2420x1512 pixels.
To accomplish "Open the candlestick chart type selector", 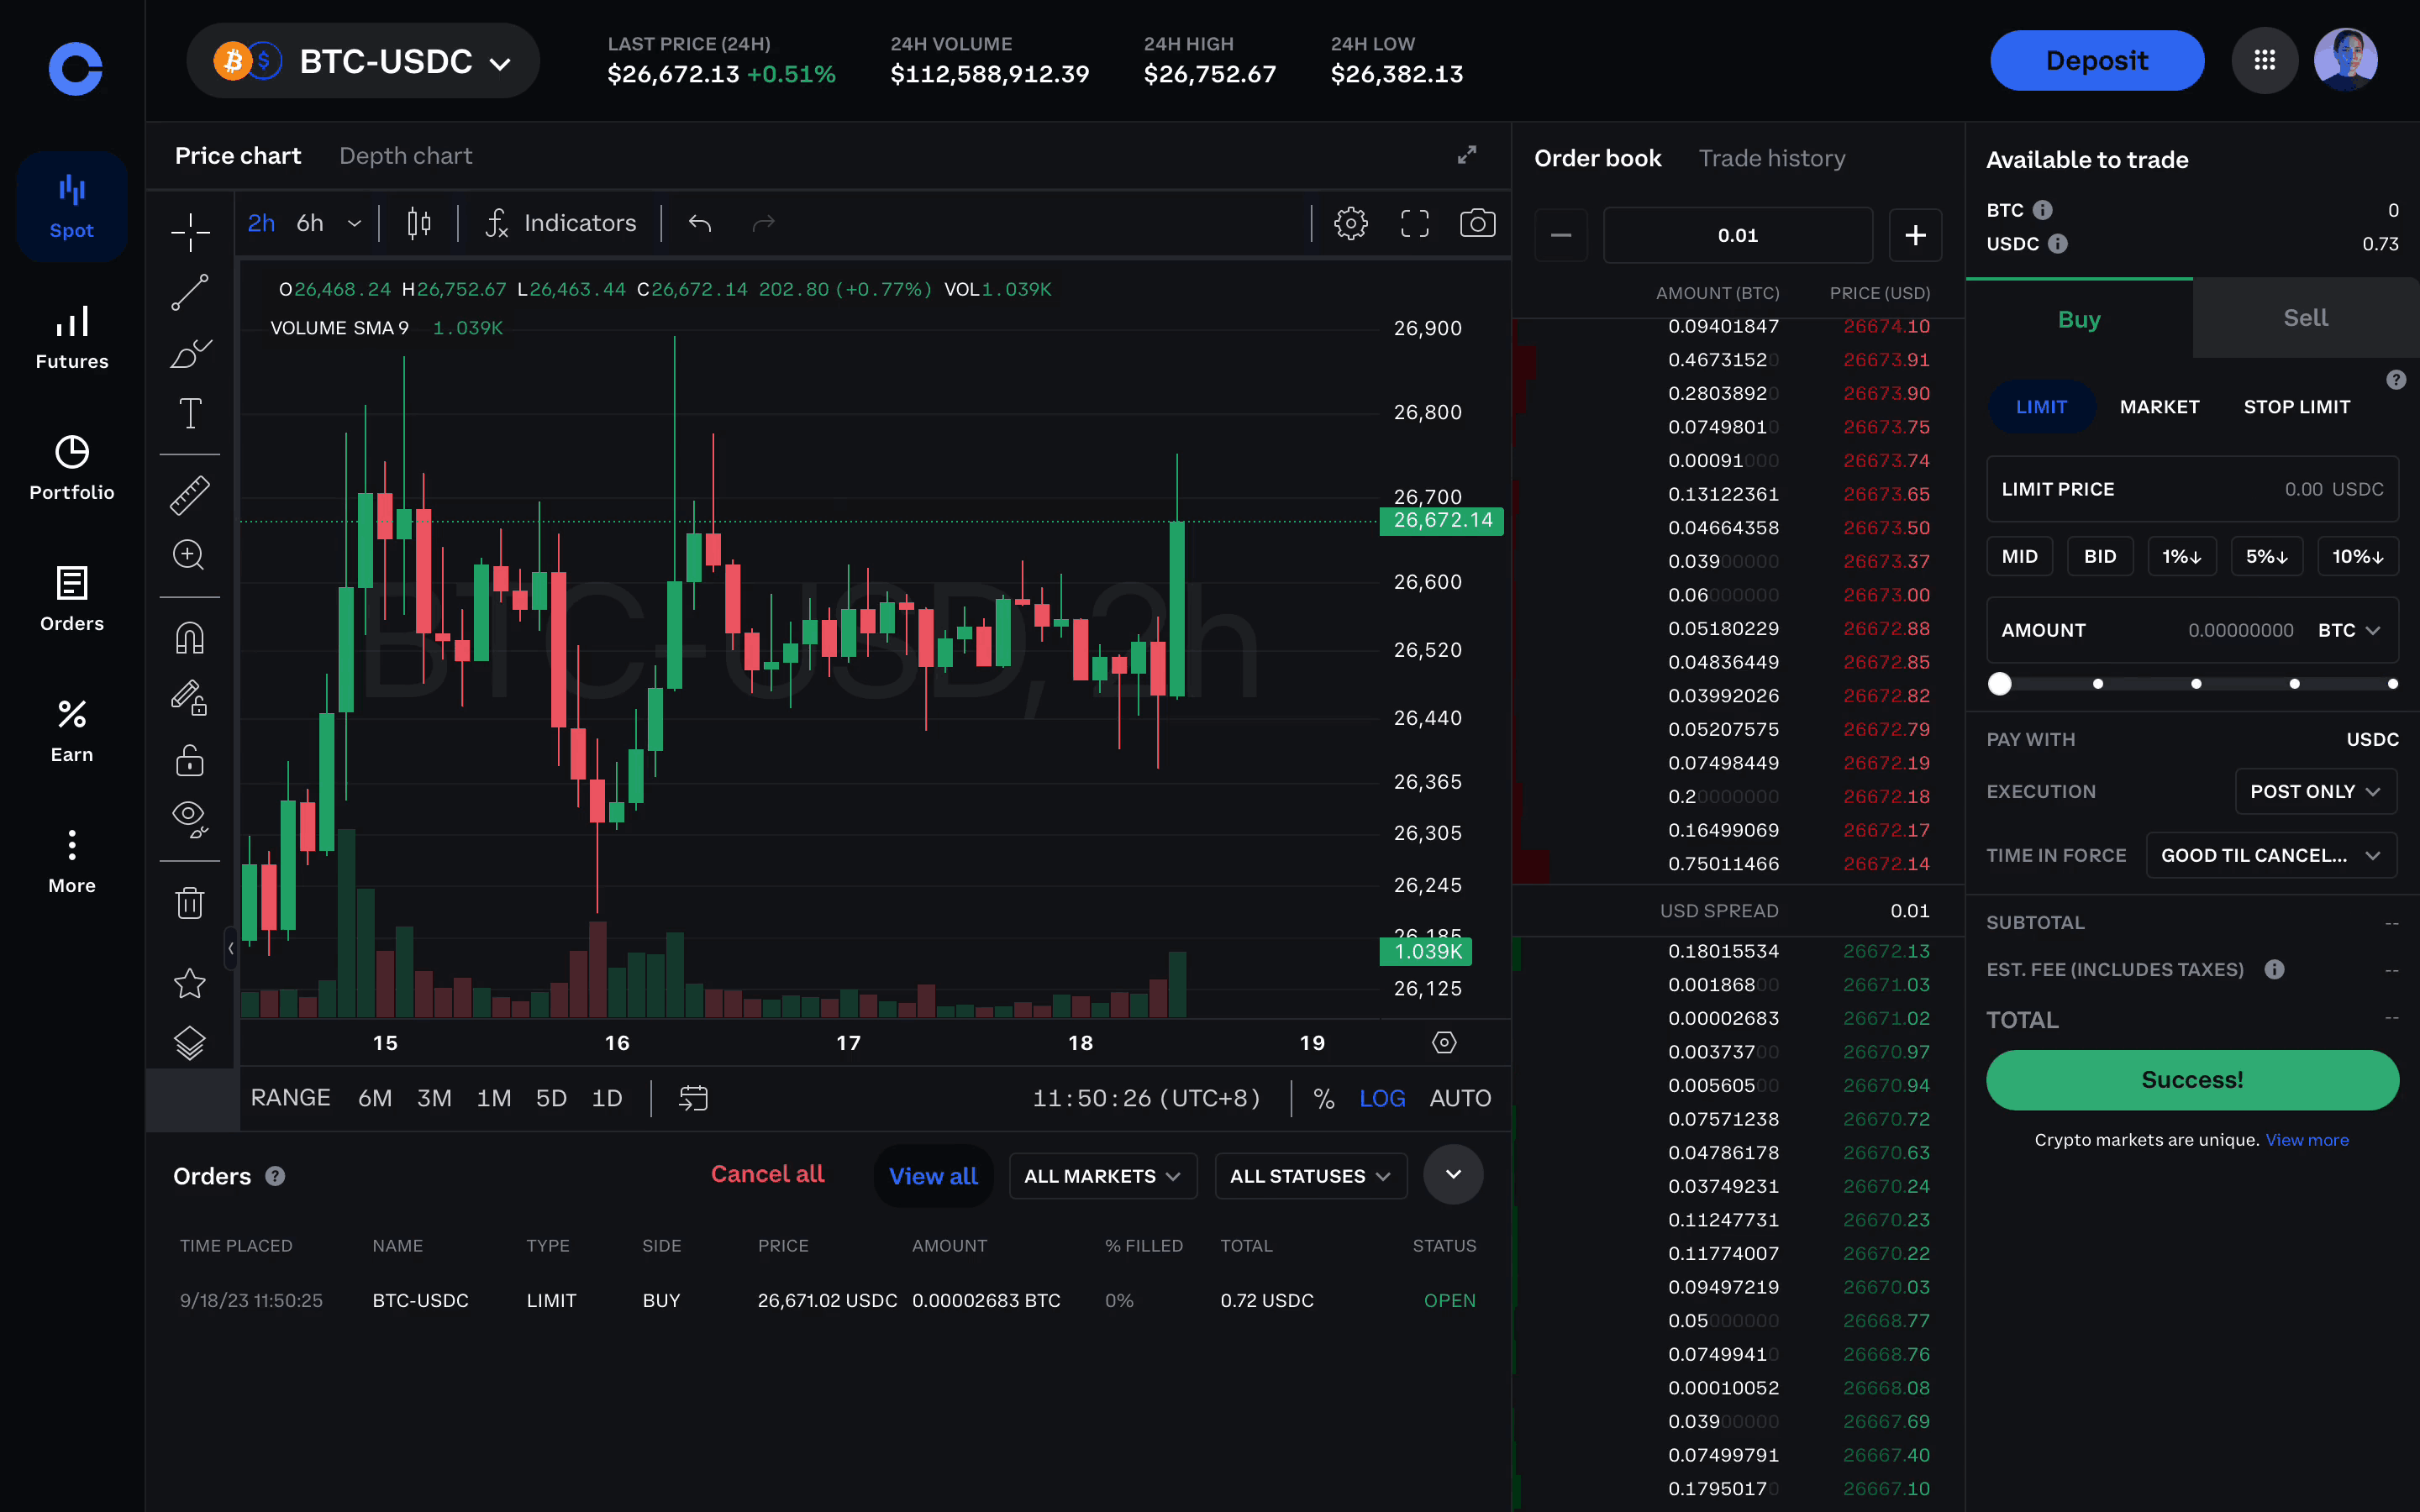I will tap(419, 223).
